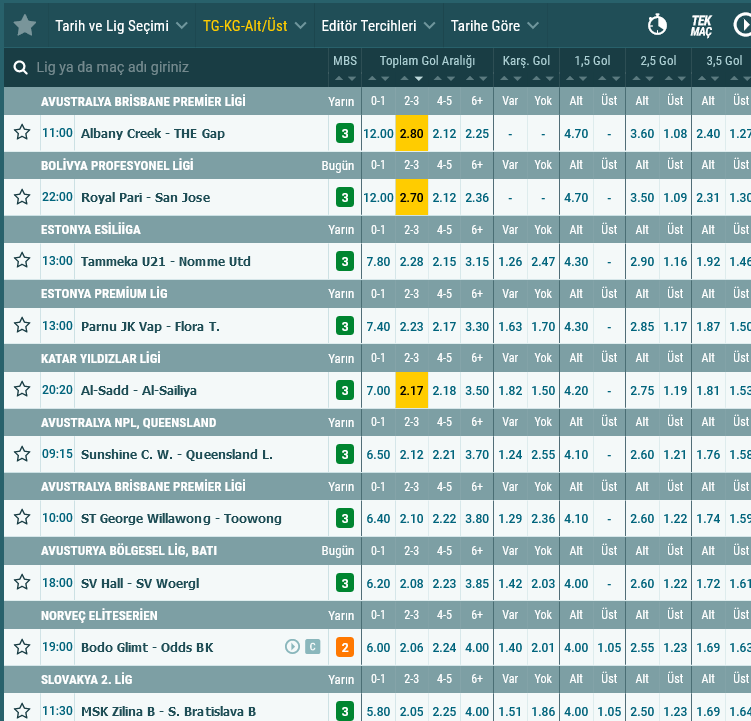The height and width of the screenshot is (721, 751).
Task: Click Estonya Esiliiga league header
Action: pos(91,229)
